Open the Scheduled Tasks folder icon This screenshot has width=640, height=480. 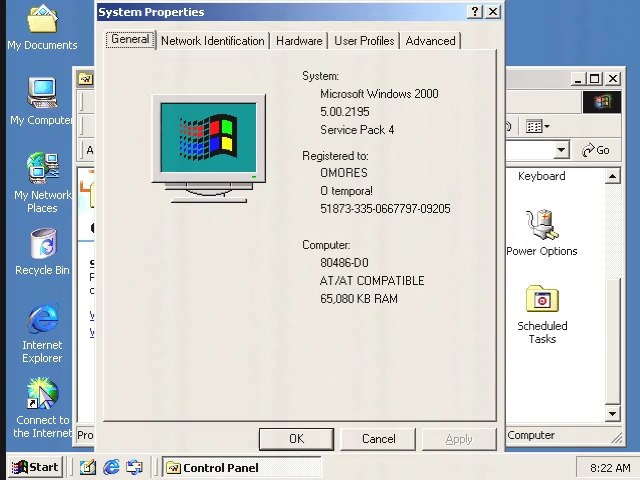point(542,314)
